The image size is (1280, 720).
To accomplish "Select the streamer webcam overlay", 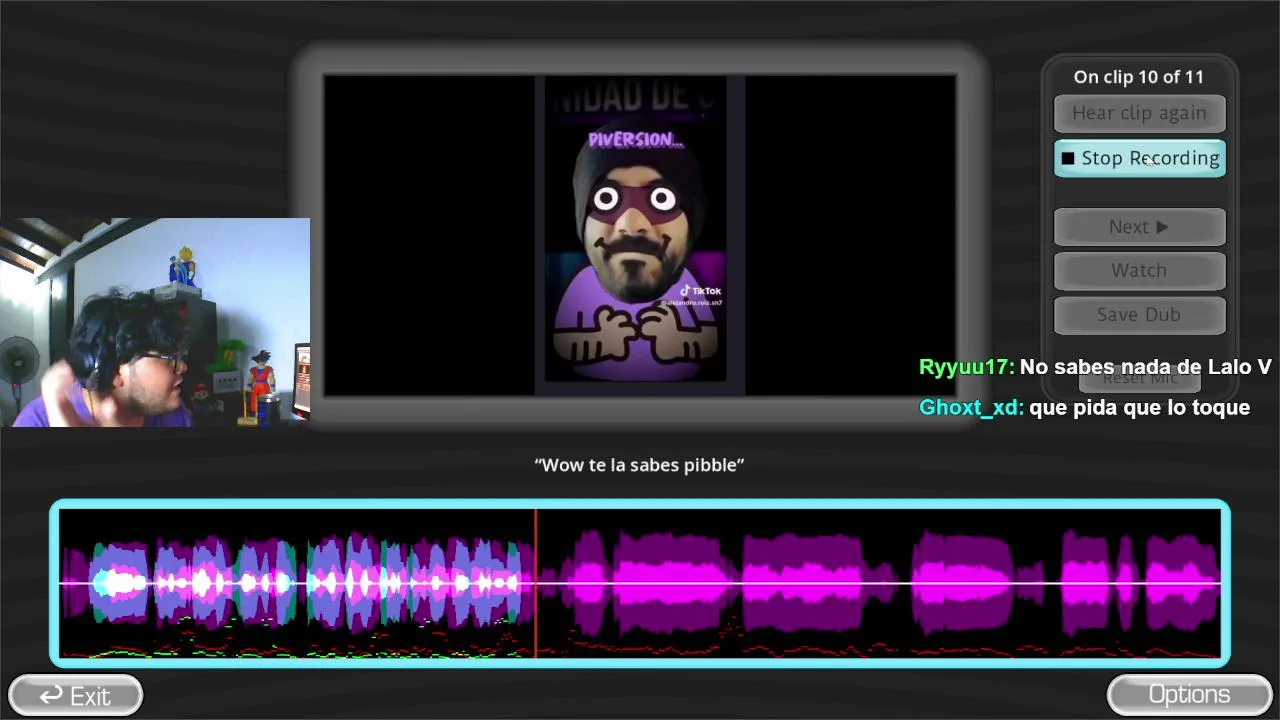I will pos(155,322).
